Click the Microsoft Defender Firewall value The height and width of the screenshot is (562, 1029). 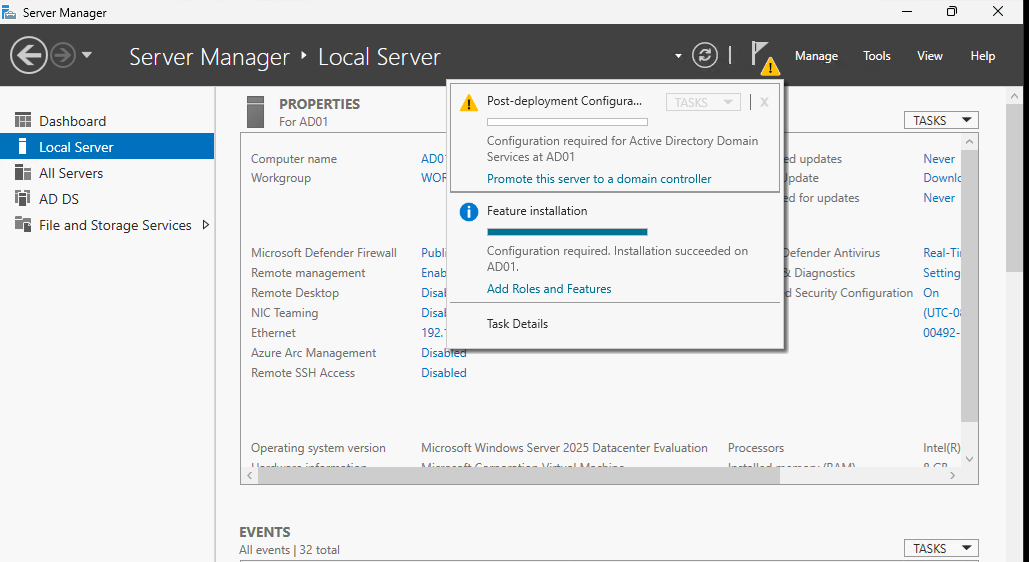[x=434, y=253]
